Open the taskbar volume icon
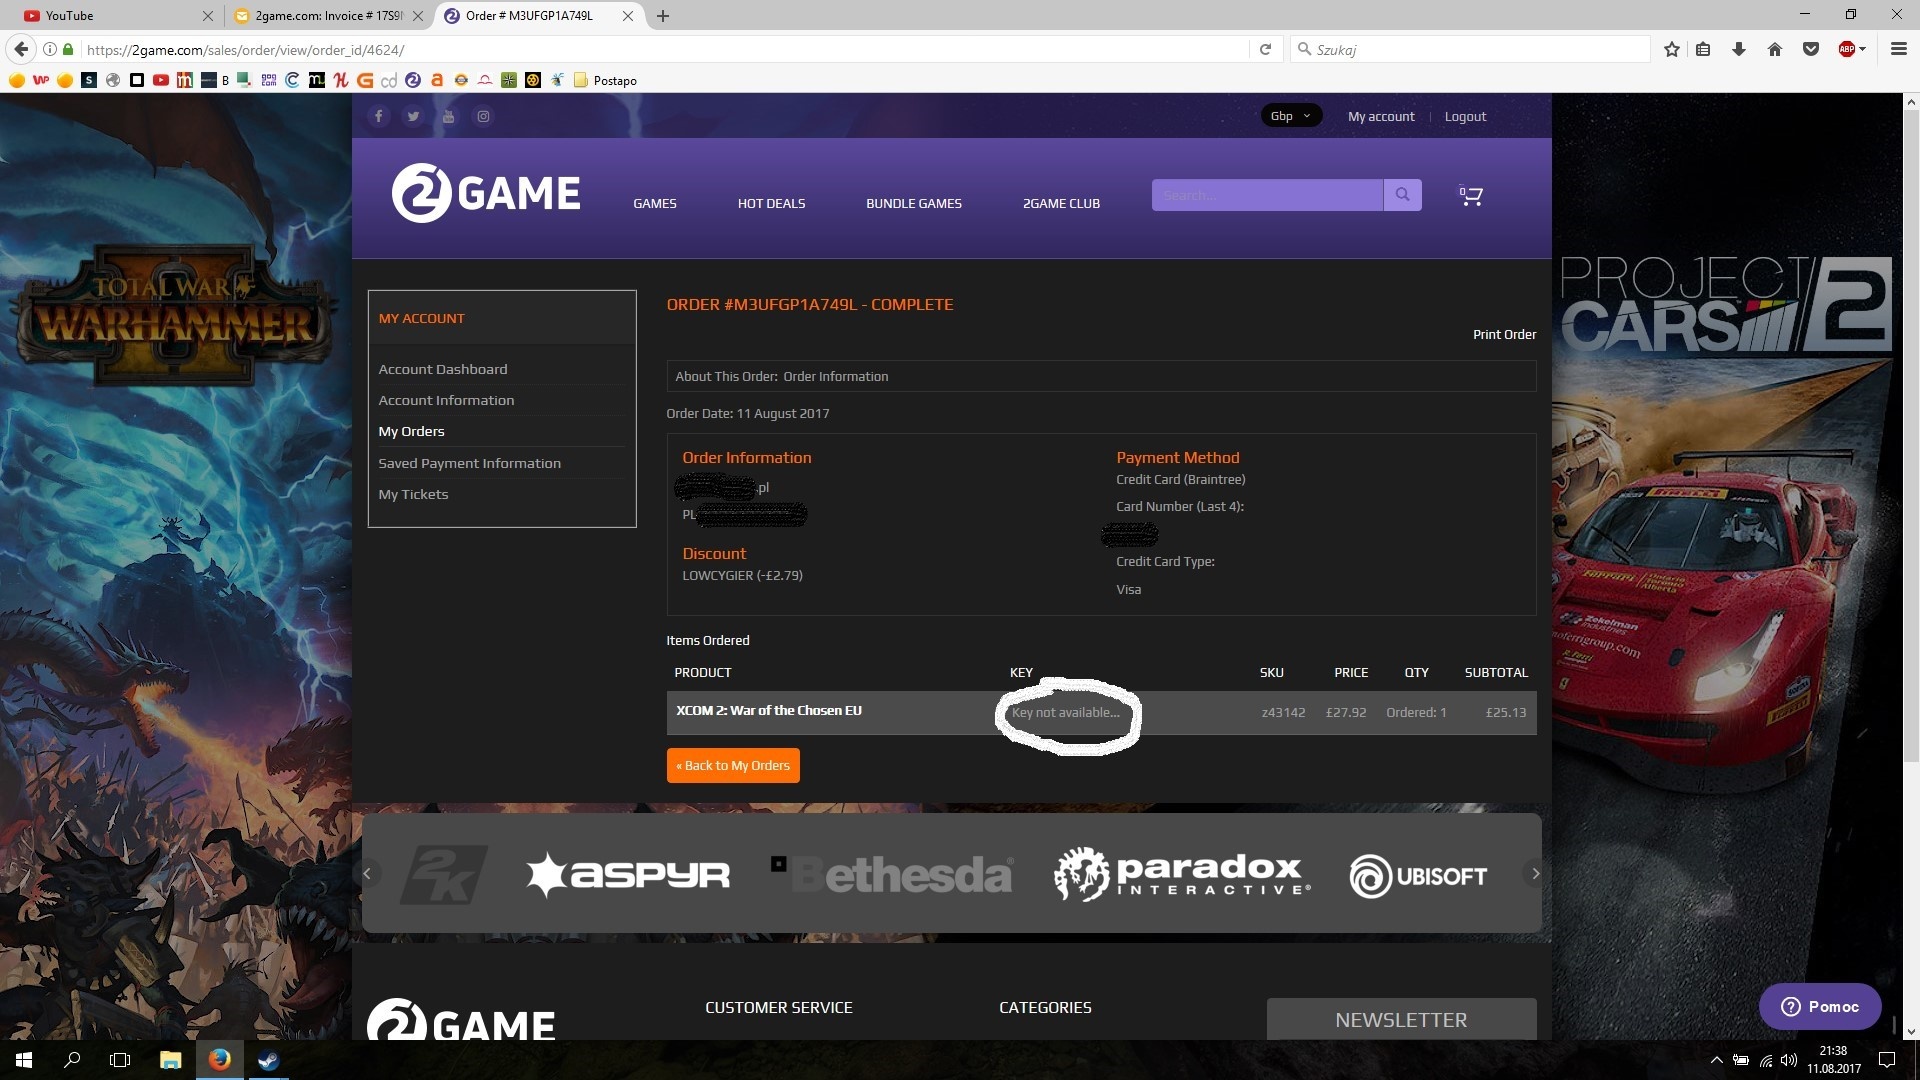Screen dimensions: 1920x1080 [x=1789, y=1060]
